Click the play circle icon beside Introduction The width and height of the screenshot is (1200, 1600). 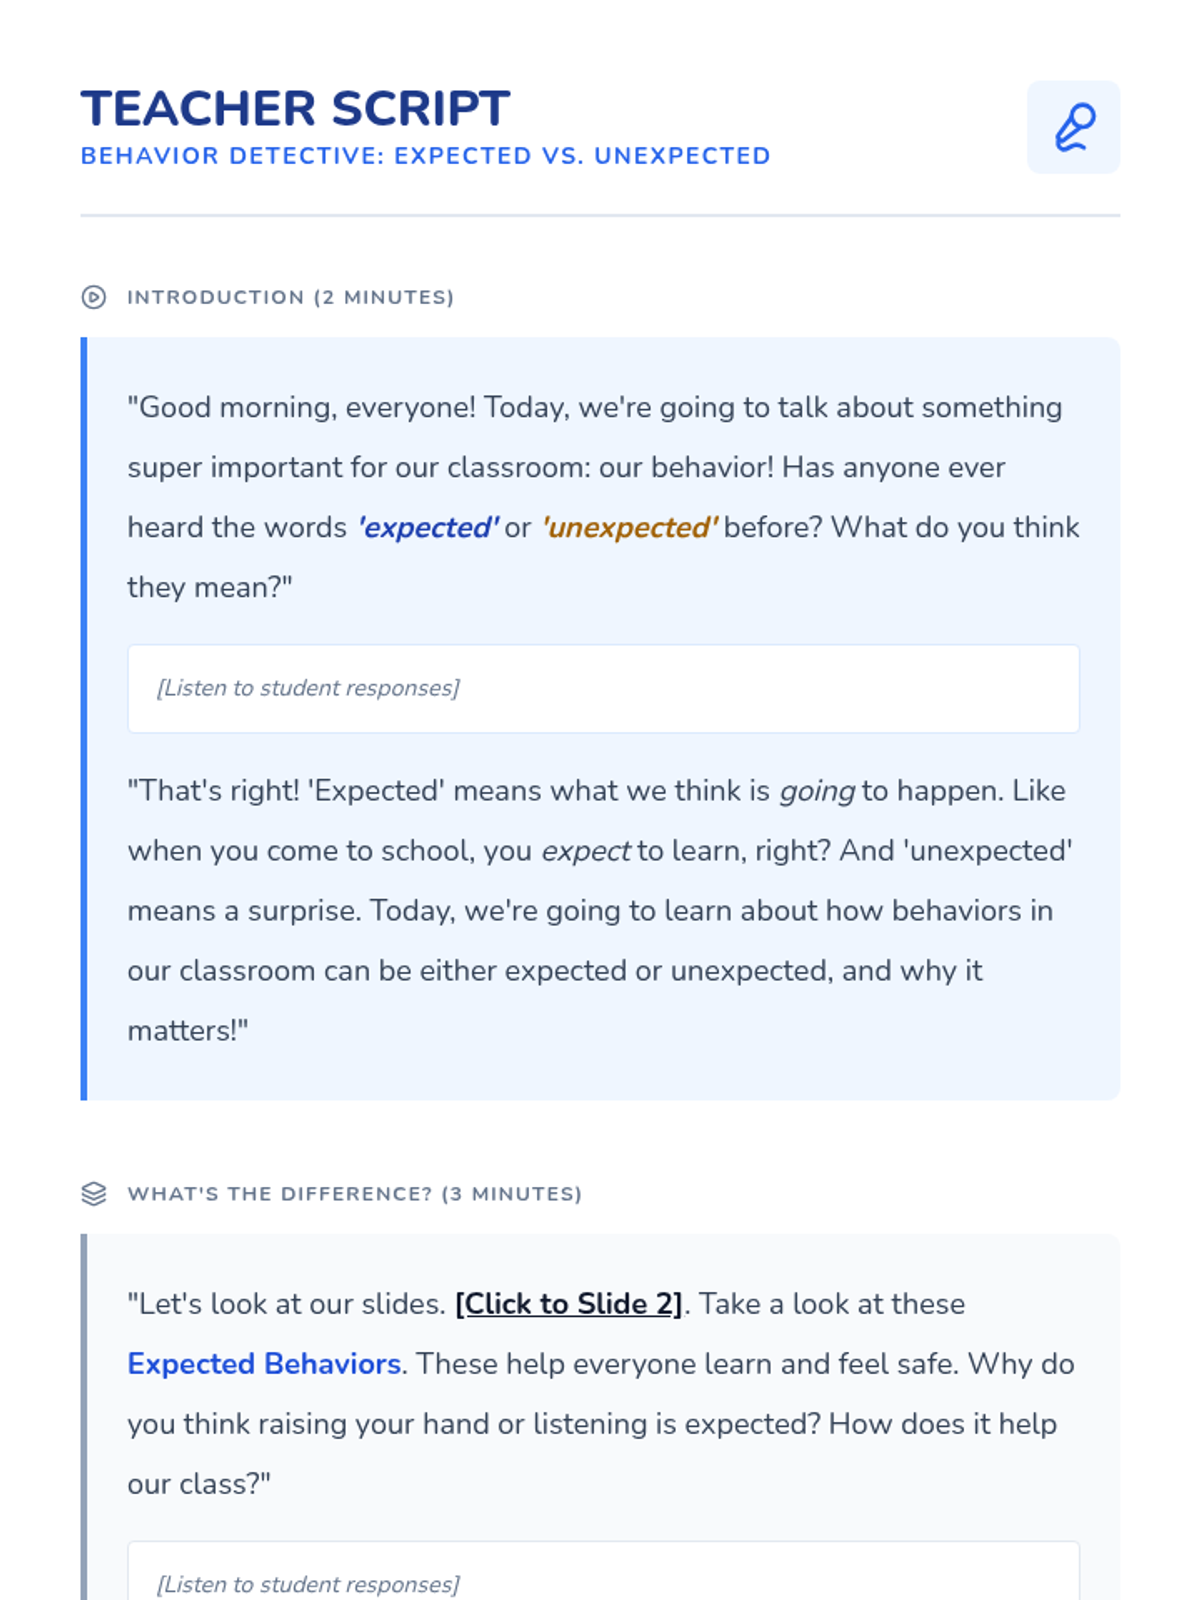pos(94,297)
